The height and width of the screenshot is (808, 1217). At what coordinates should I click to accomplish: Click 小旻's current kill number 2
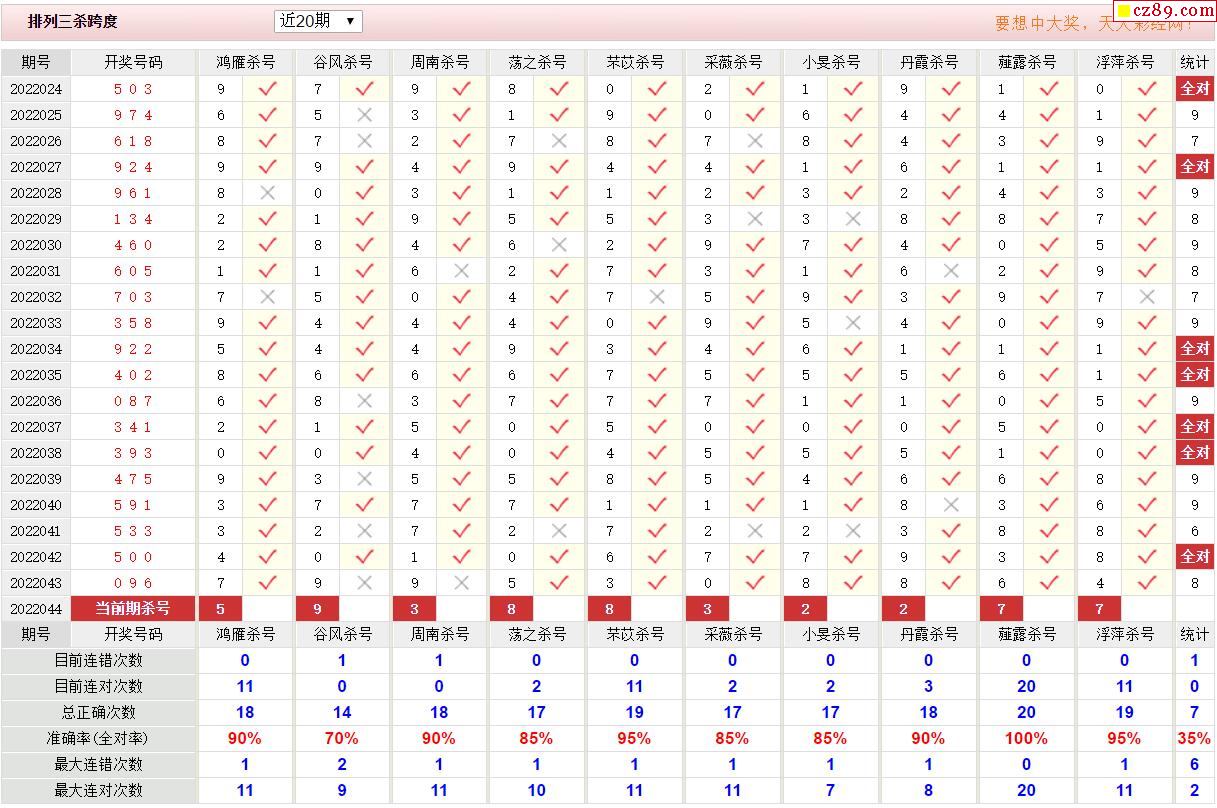[x=805, y=608]
